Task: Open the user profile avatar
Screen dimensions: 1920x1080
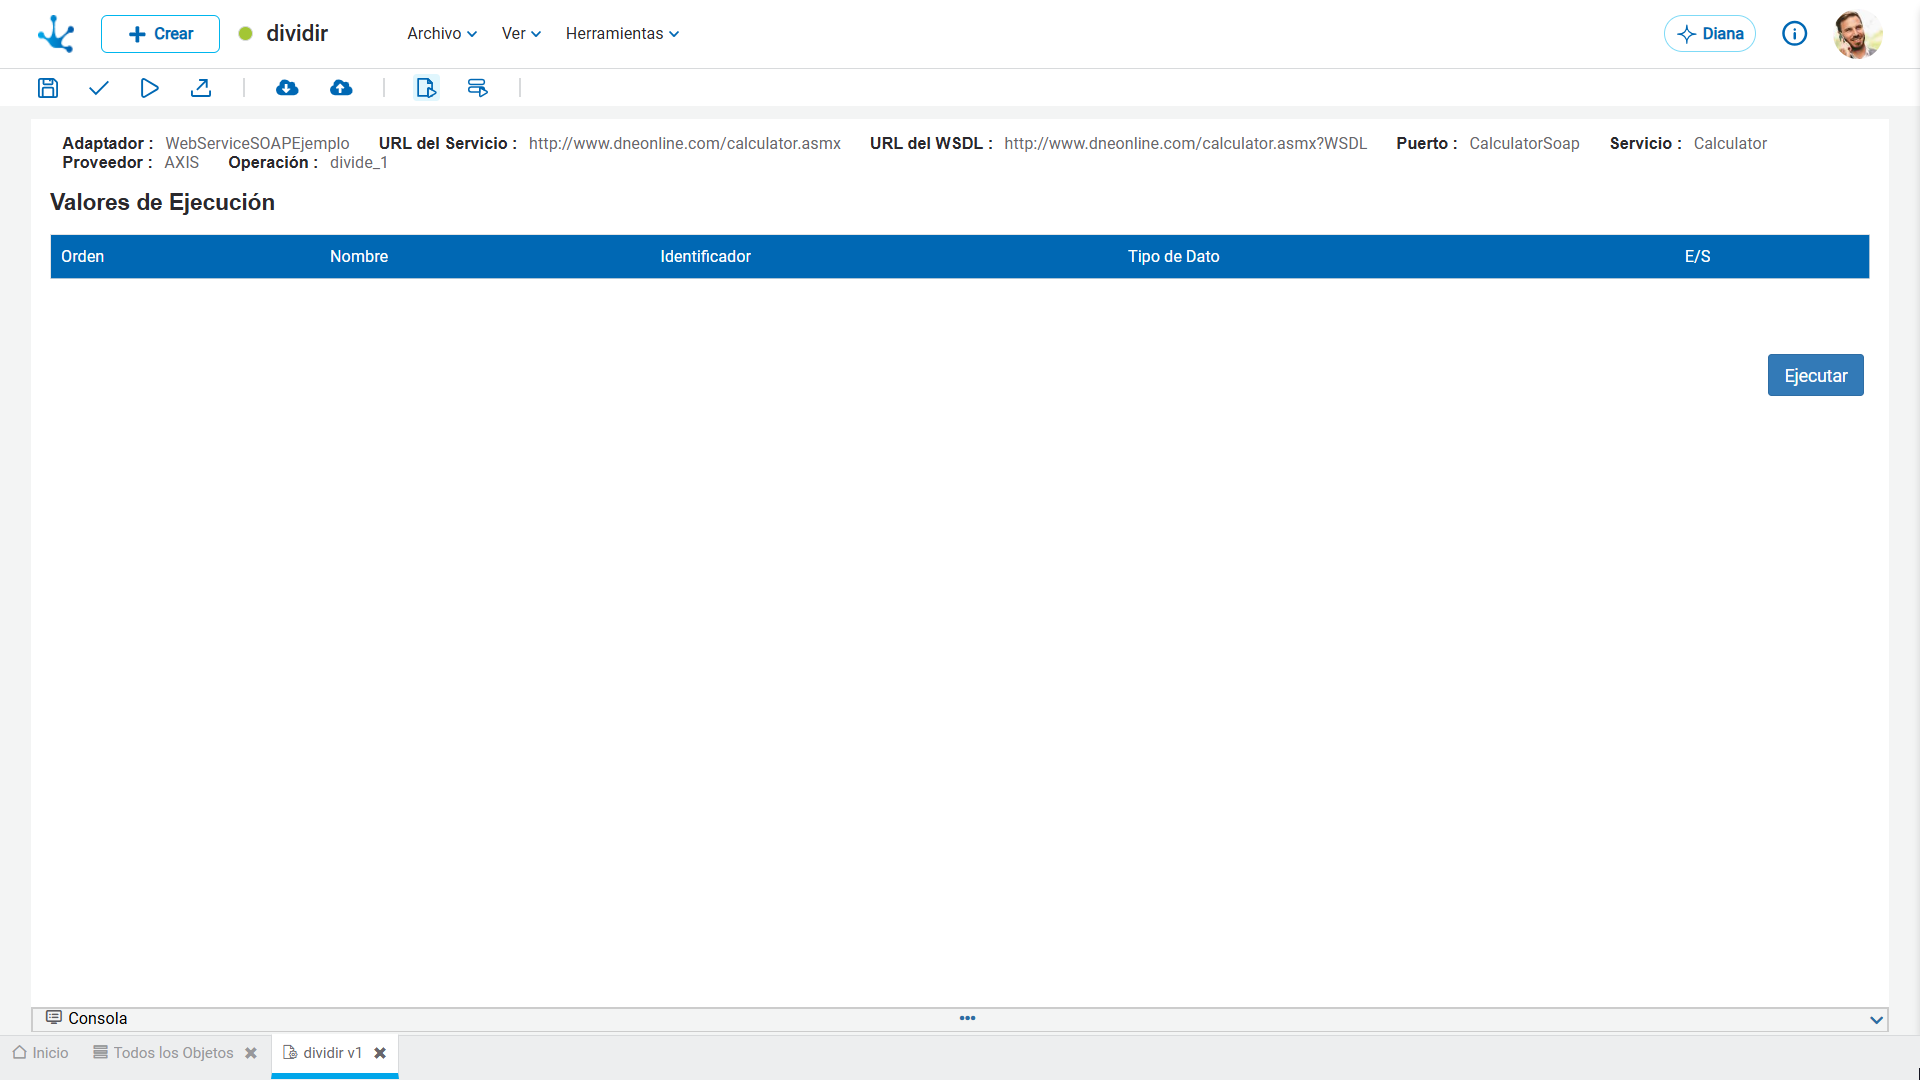Action: [1858, 34]
